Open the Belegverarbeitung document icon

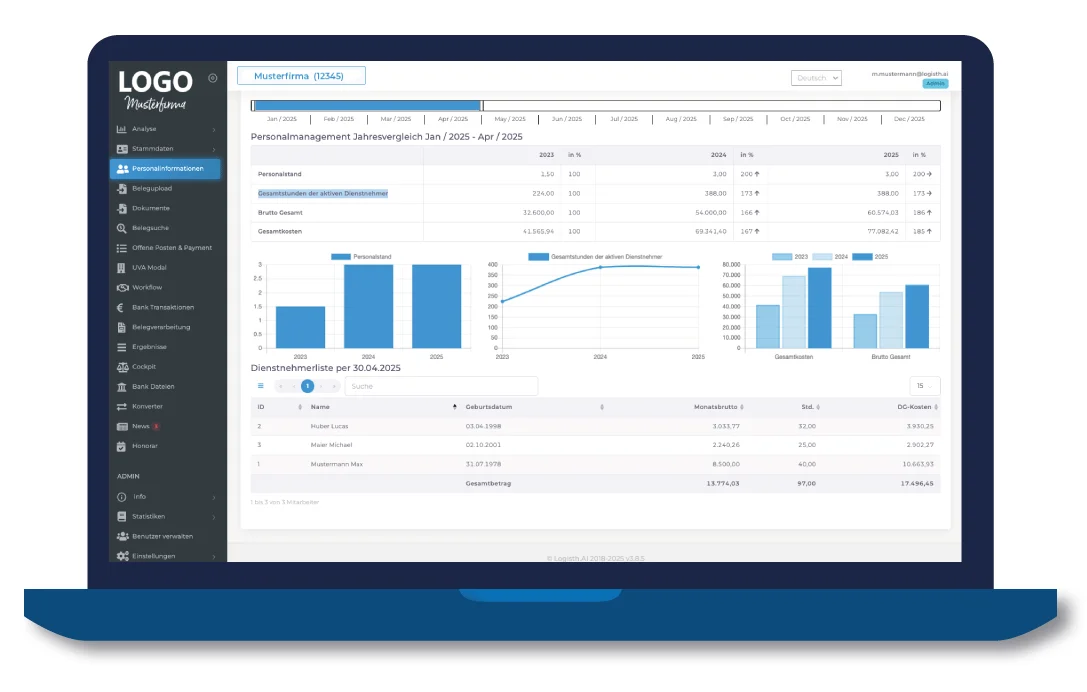(x=121, y=327)
